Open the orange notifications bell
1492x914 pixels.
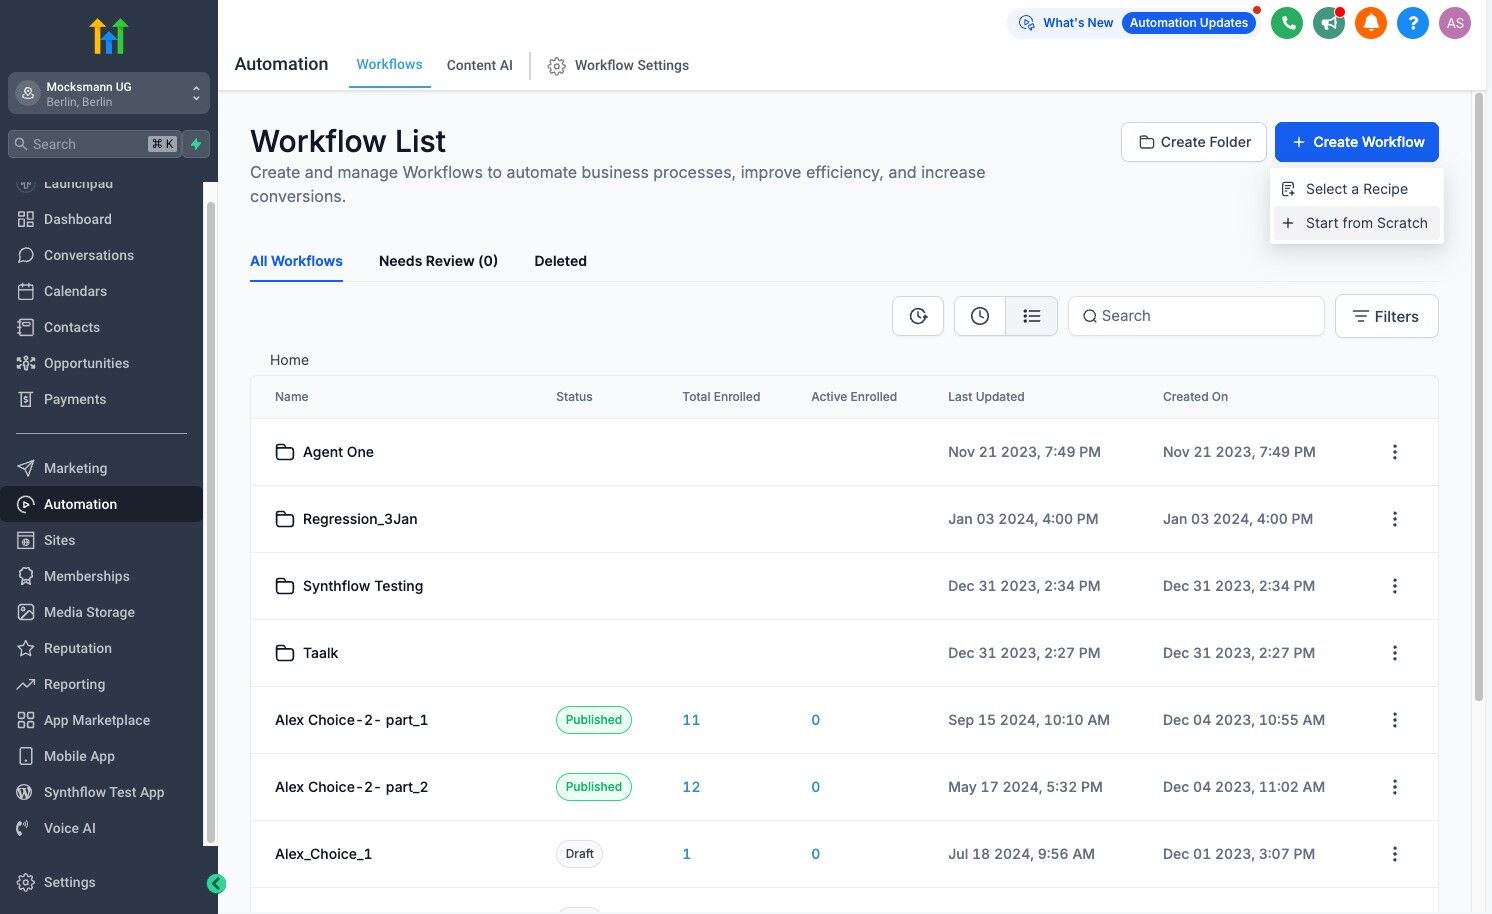(x=1370, y=23)
